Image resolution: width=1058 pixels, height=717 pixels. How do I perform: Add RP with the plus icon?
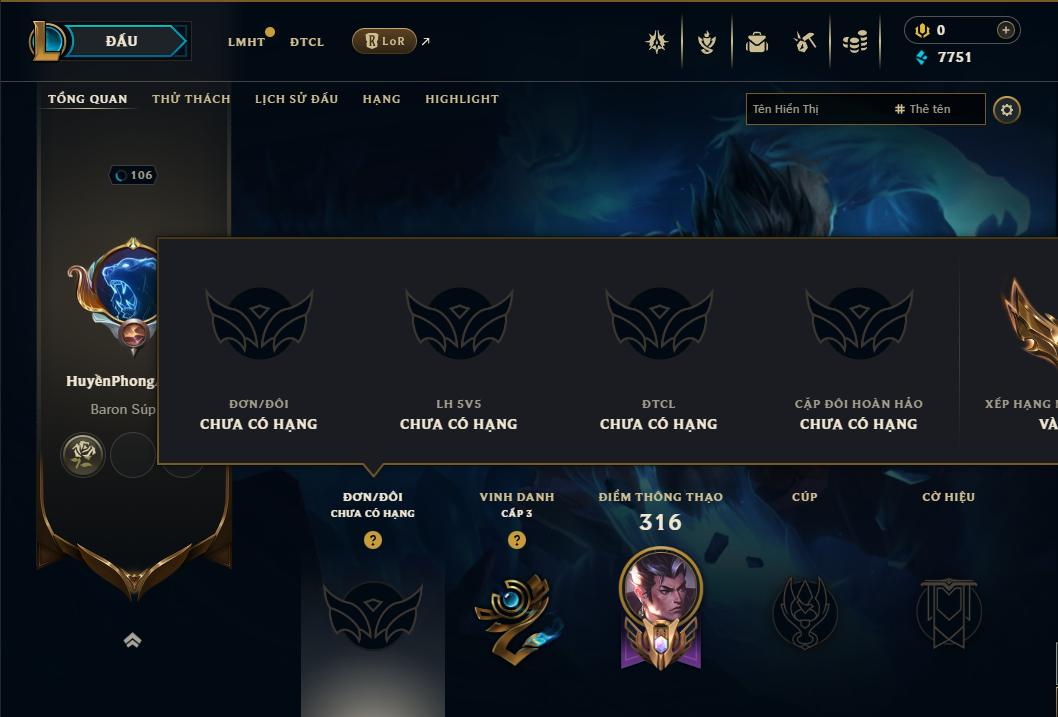(1005, 30)
